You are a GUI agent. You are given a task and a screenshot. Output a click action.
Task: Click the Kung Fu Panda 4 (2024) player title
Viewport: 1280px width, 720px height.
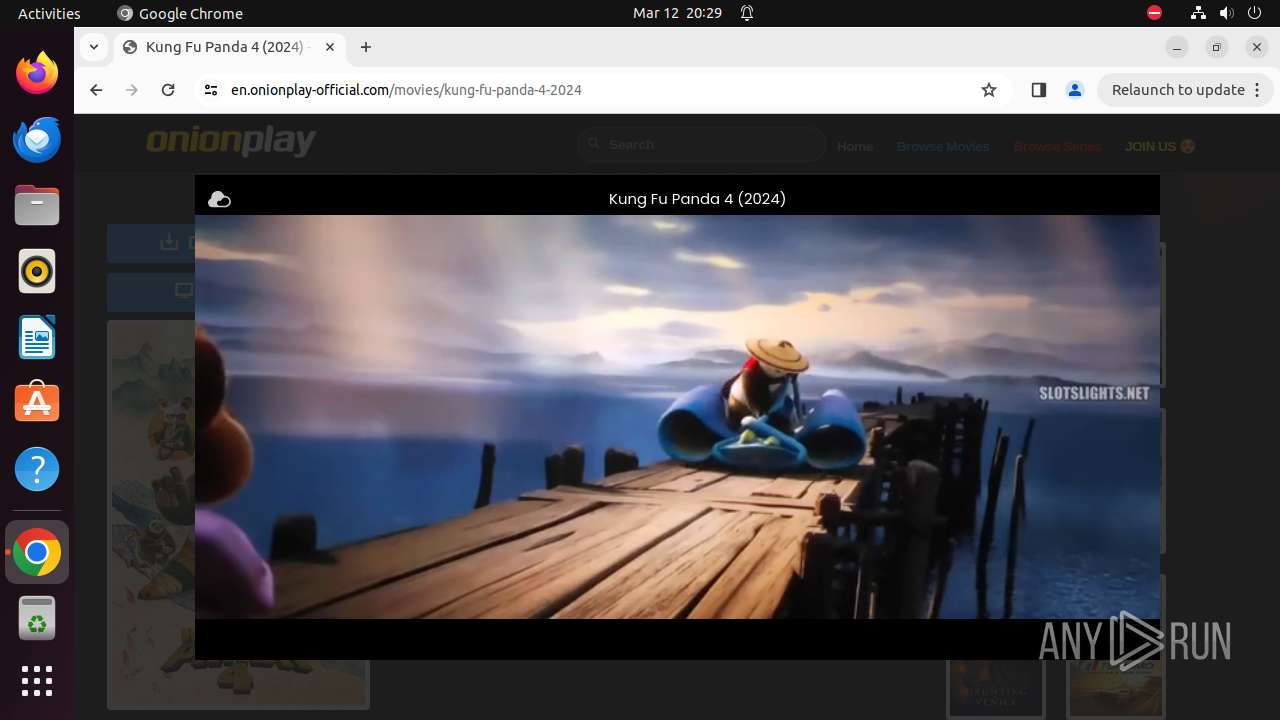pos(697,199)
